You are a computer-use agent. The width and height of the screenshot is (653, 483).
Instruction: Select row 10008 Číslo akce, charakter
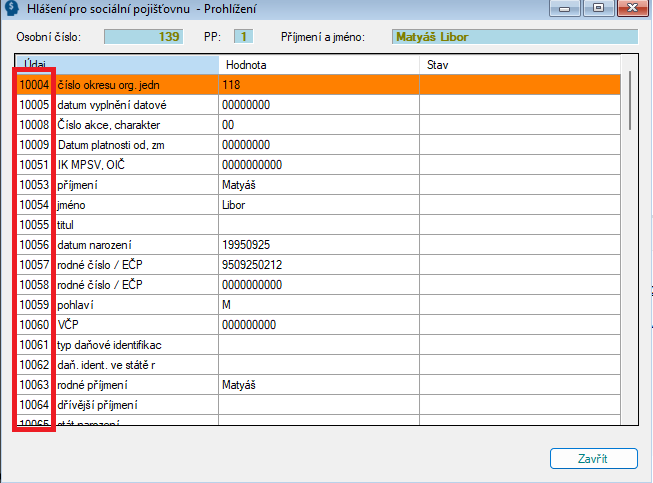[318, 124]
